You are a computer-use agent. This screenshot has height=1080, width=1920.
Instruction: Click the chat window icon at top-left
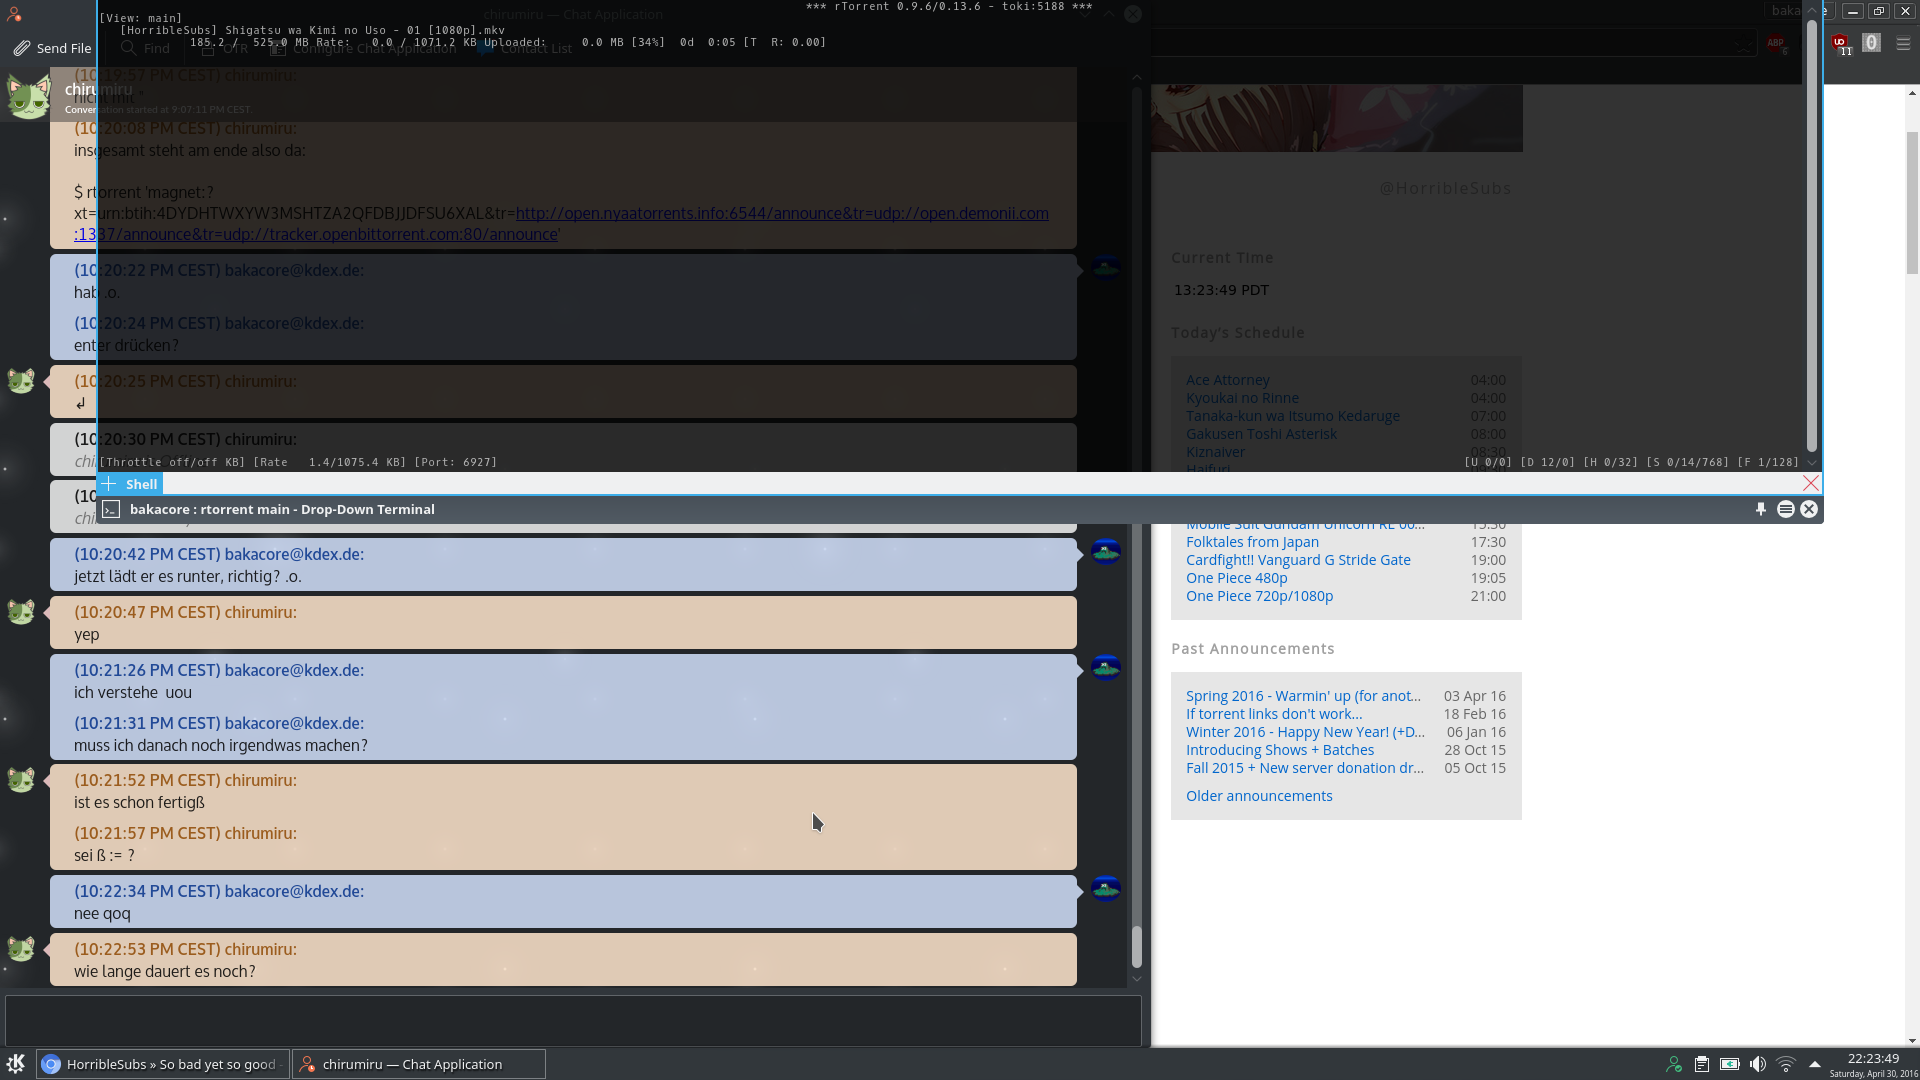pyautogui.click(x=14, y=14)
